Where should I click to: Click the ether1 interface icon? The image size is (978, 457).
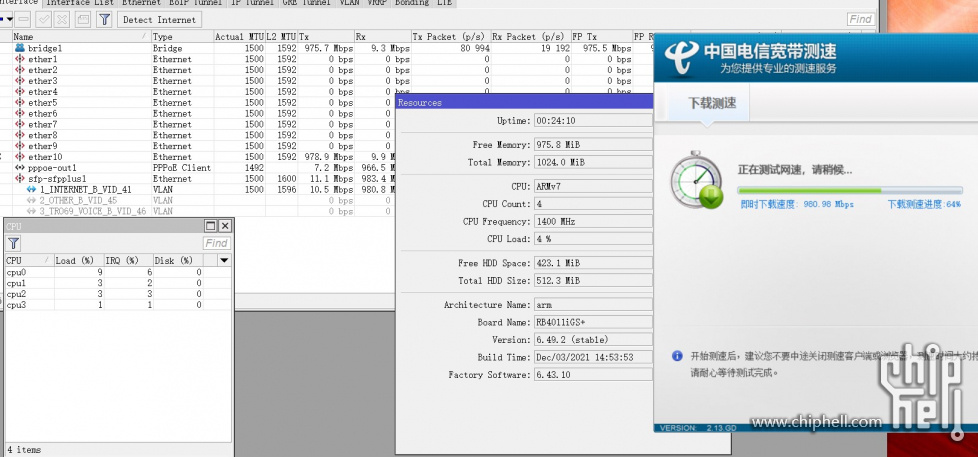point(20,59)
